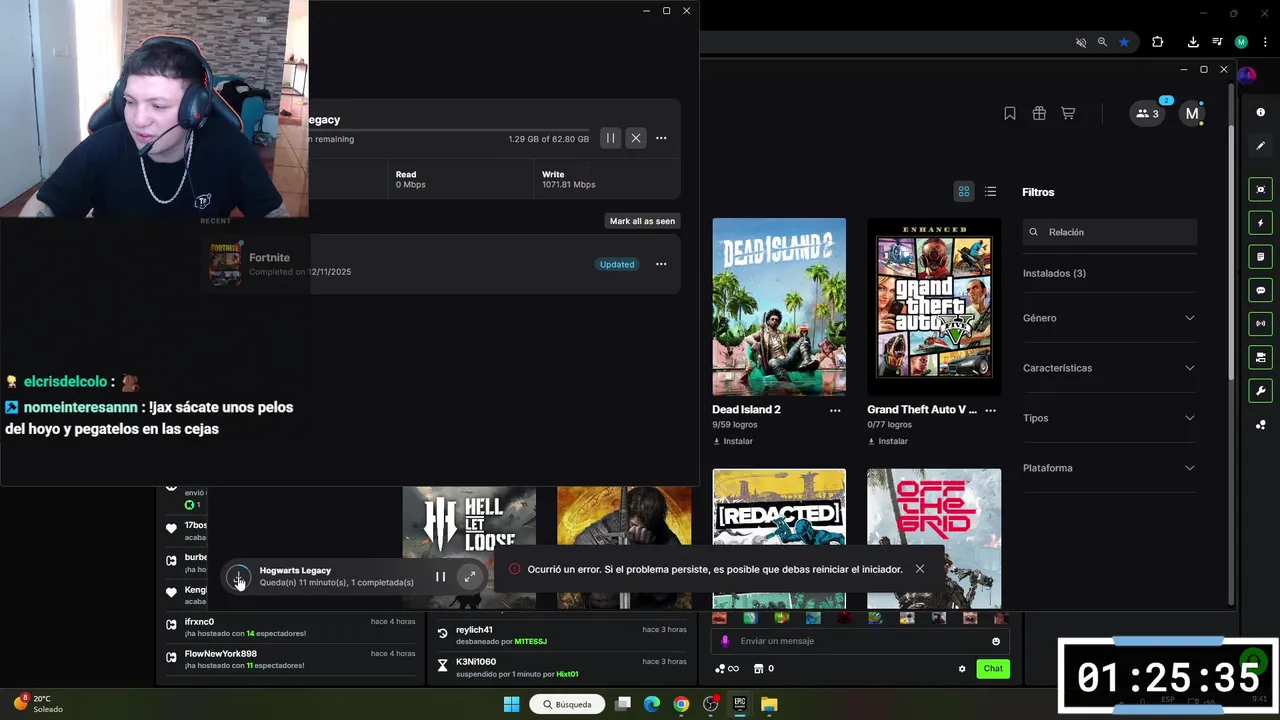Screen dimensions: 1280x720
Task: Open the chat emoji picker
Action: 996,641
